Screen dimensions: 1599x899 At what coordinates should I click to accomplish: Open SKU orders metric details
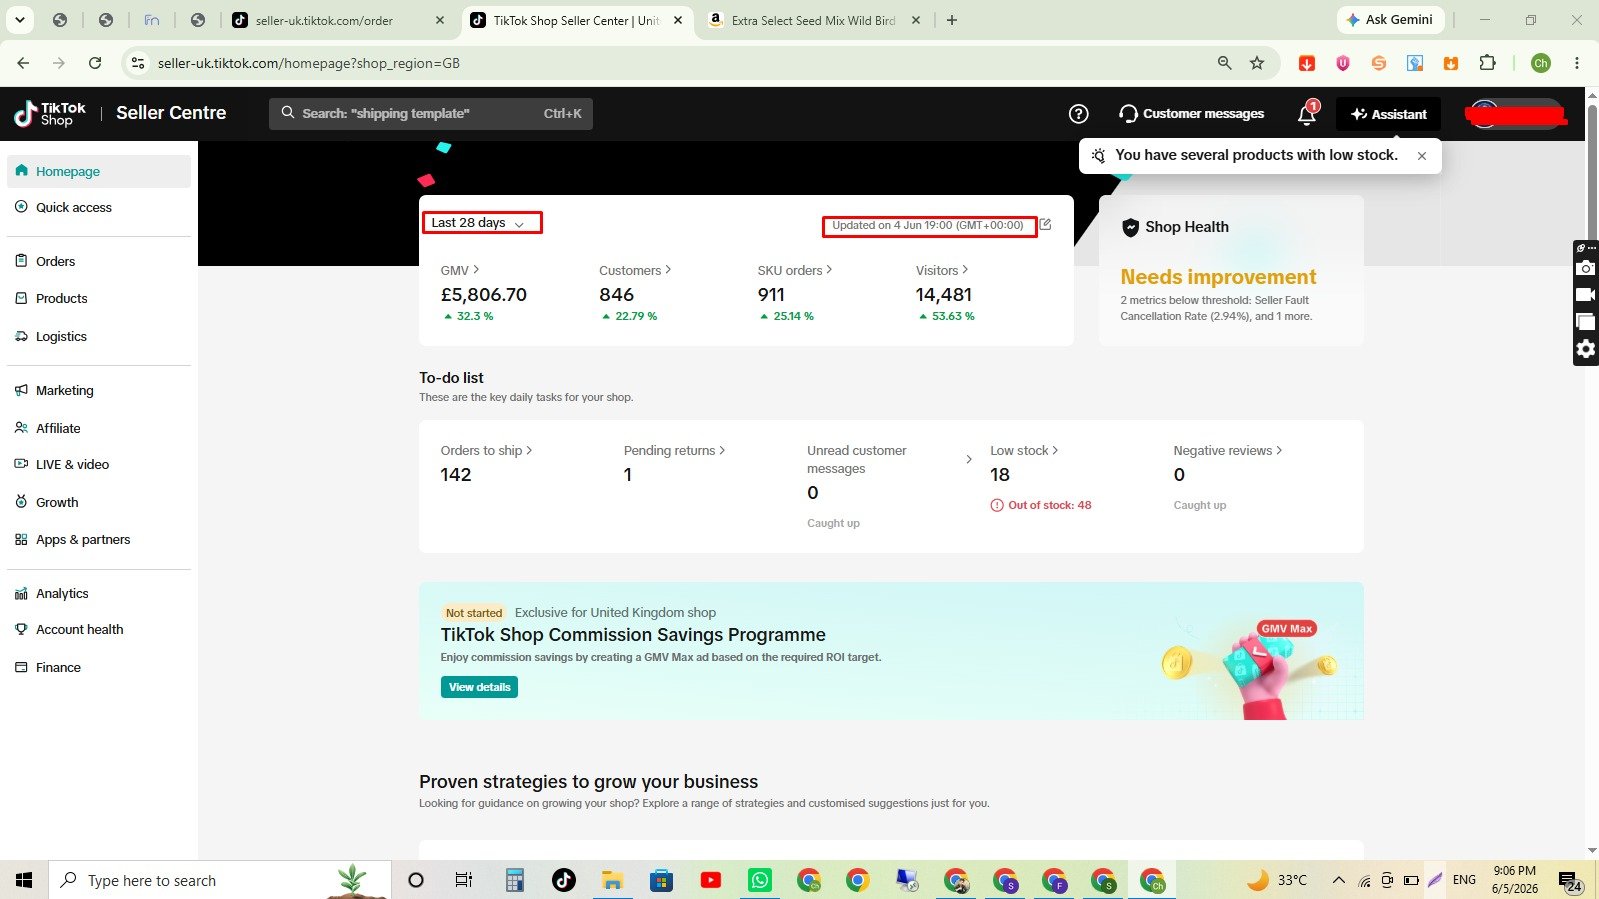[x=795, y=270]
